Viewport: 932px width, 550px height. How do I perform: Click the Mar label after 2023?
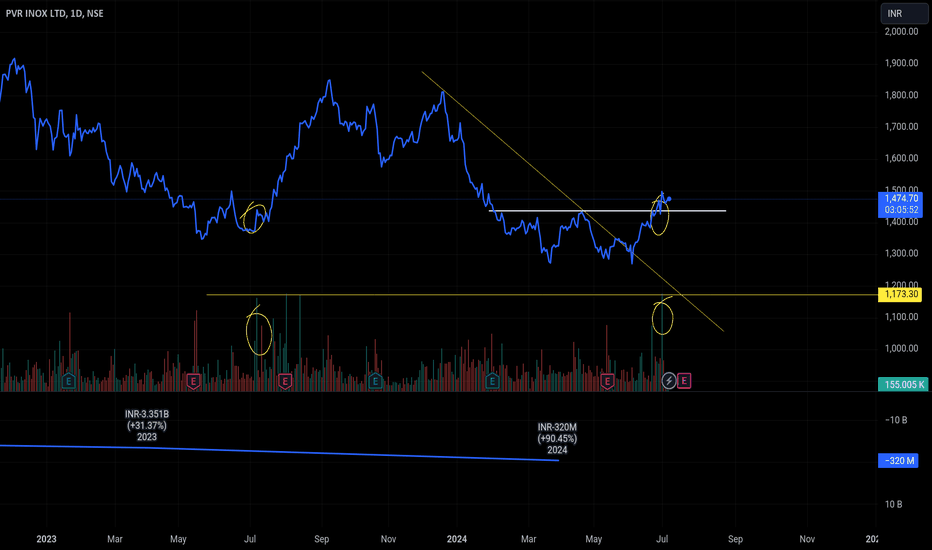(x=115, y=539)
